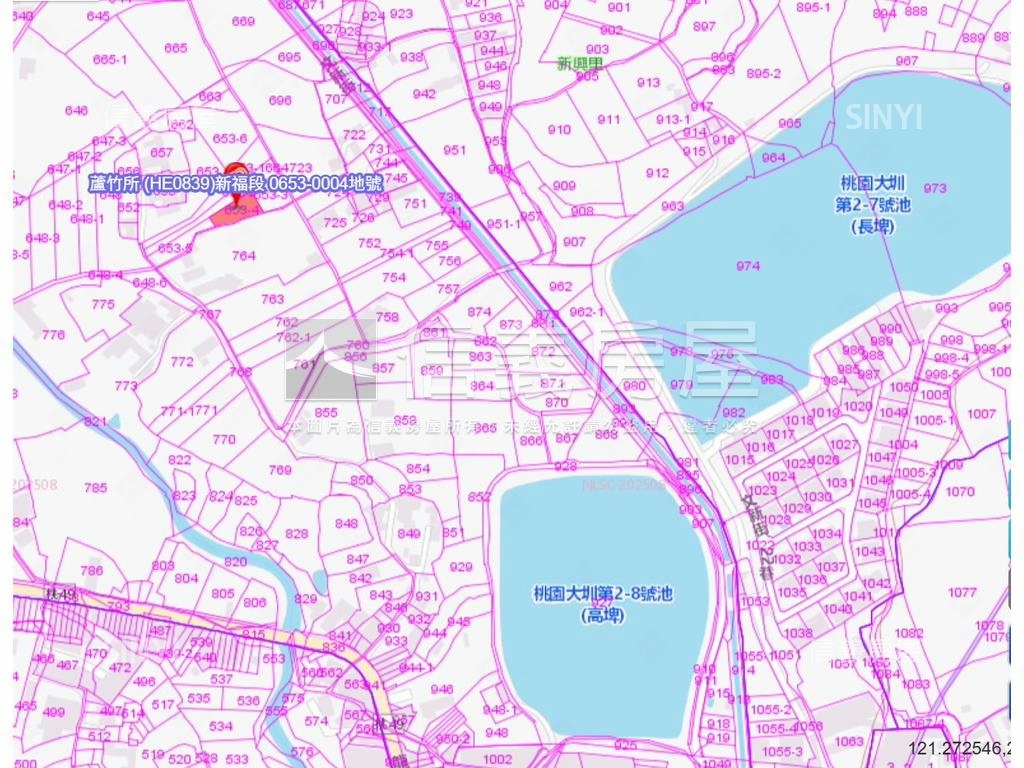This screenshot has width=1024, height=768.
Task: Select land parcel number 942
Action: [x=424, y=94]
